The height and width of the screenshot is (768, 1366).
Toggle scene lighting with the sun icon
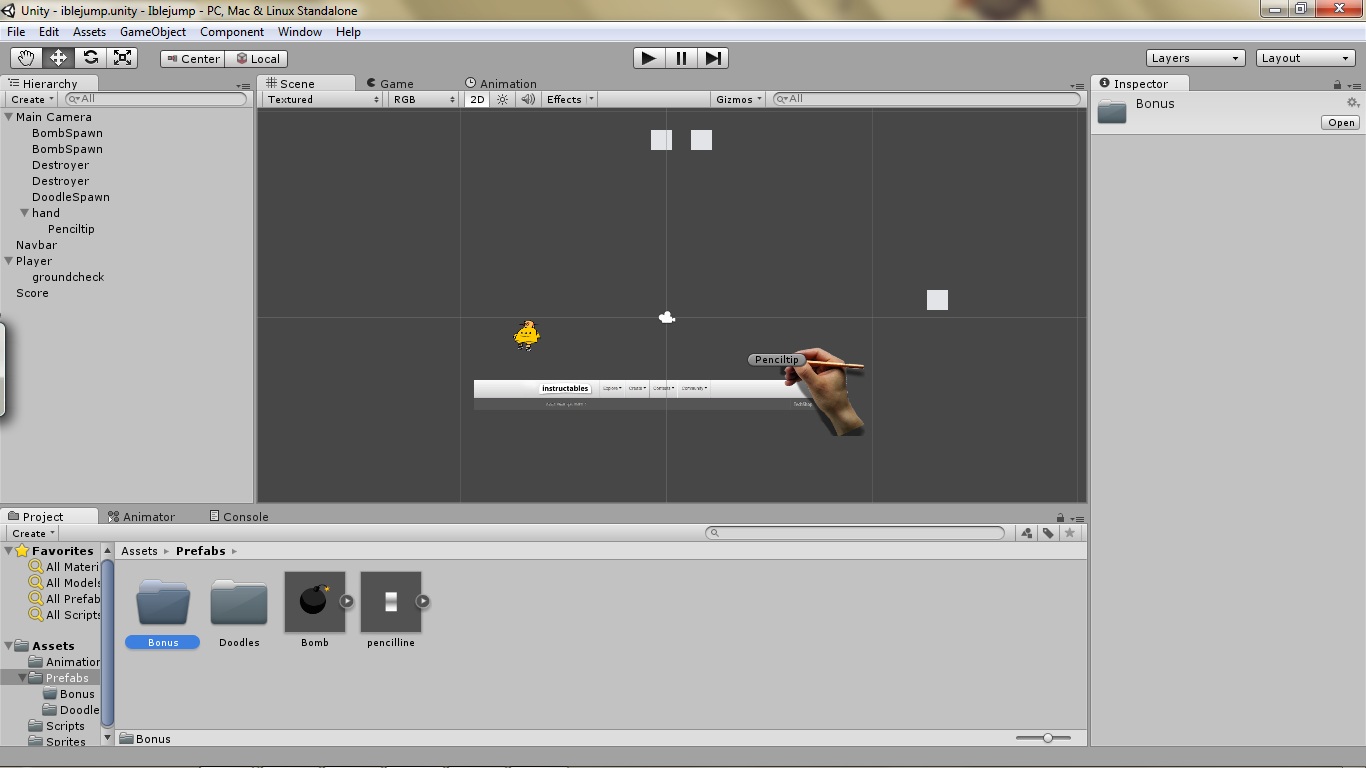[x=503, y=99]
